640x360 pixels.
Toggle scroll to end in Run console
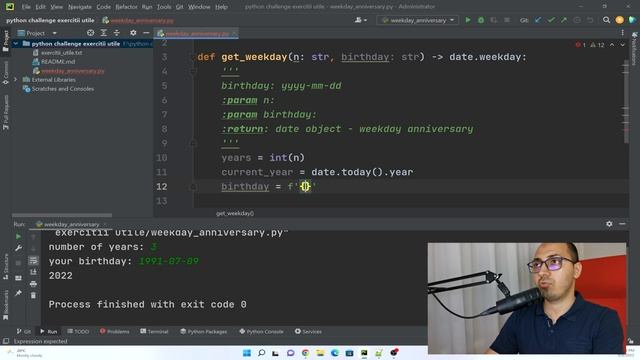click(x=33, y=272)
